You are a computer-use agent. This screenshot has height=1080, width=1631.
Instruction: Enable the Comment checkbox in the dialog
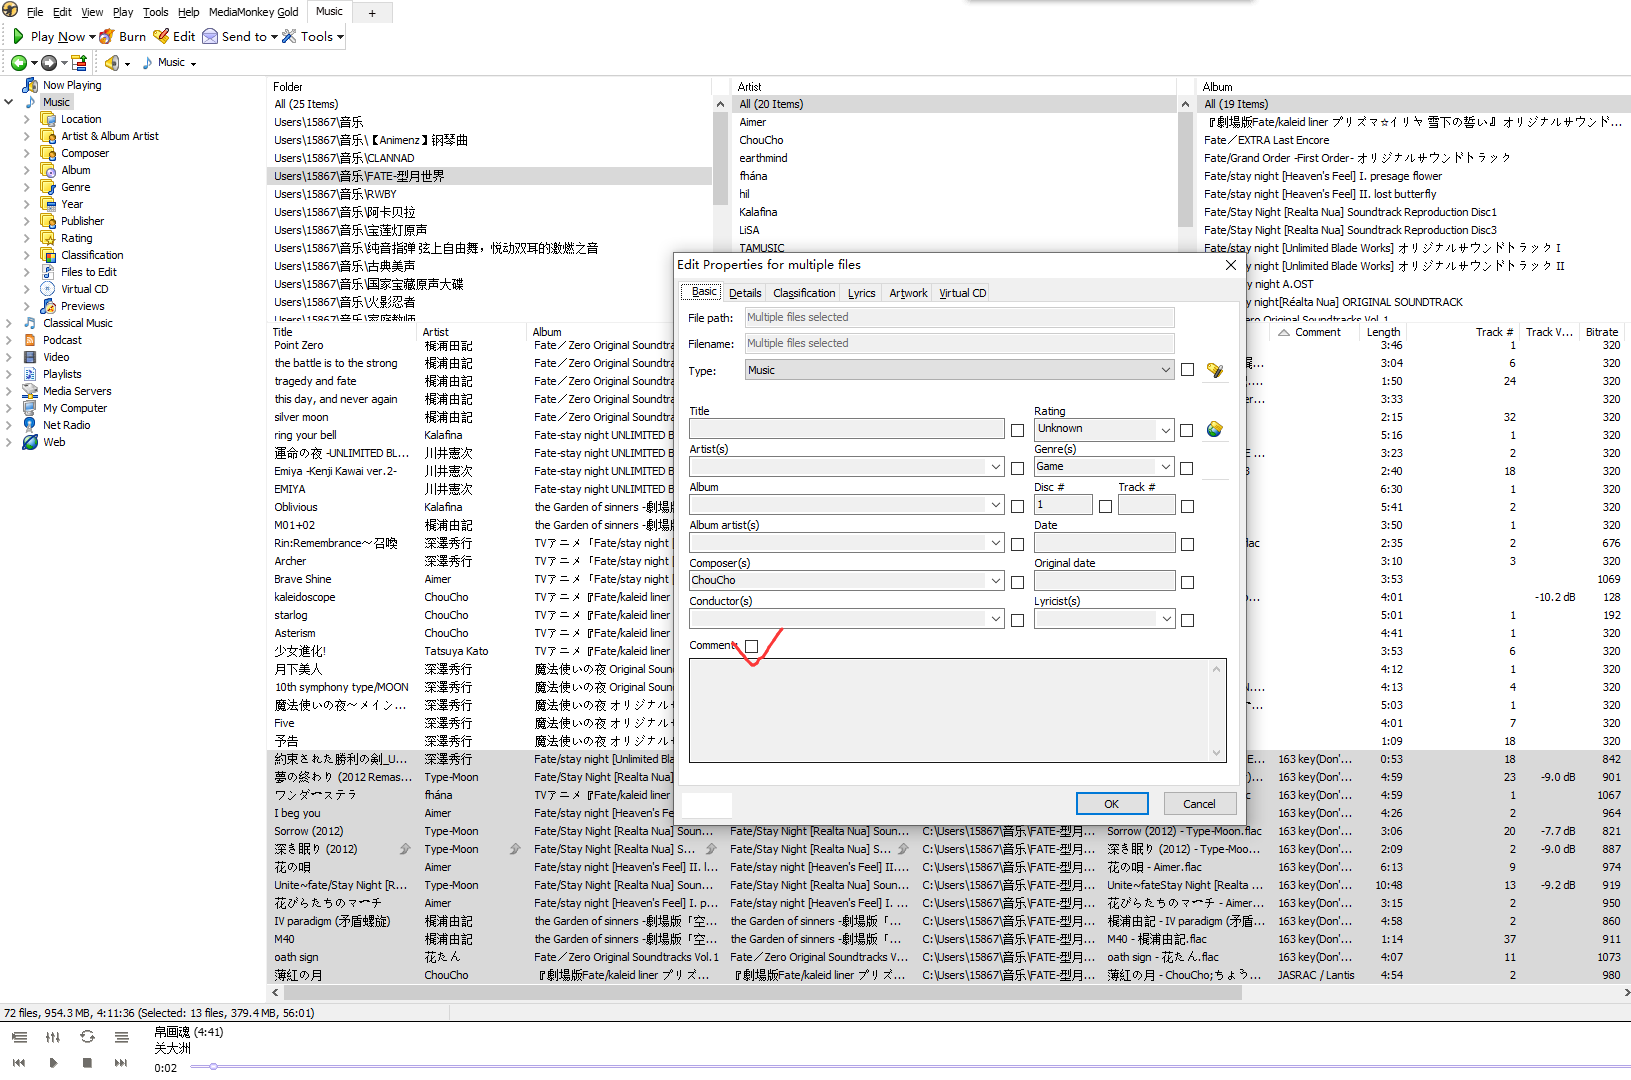click(751, 646)
